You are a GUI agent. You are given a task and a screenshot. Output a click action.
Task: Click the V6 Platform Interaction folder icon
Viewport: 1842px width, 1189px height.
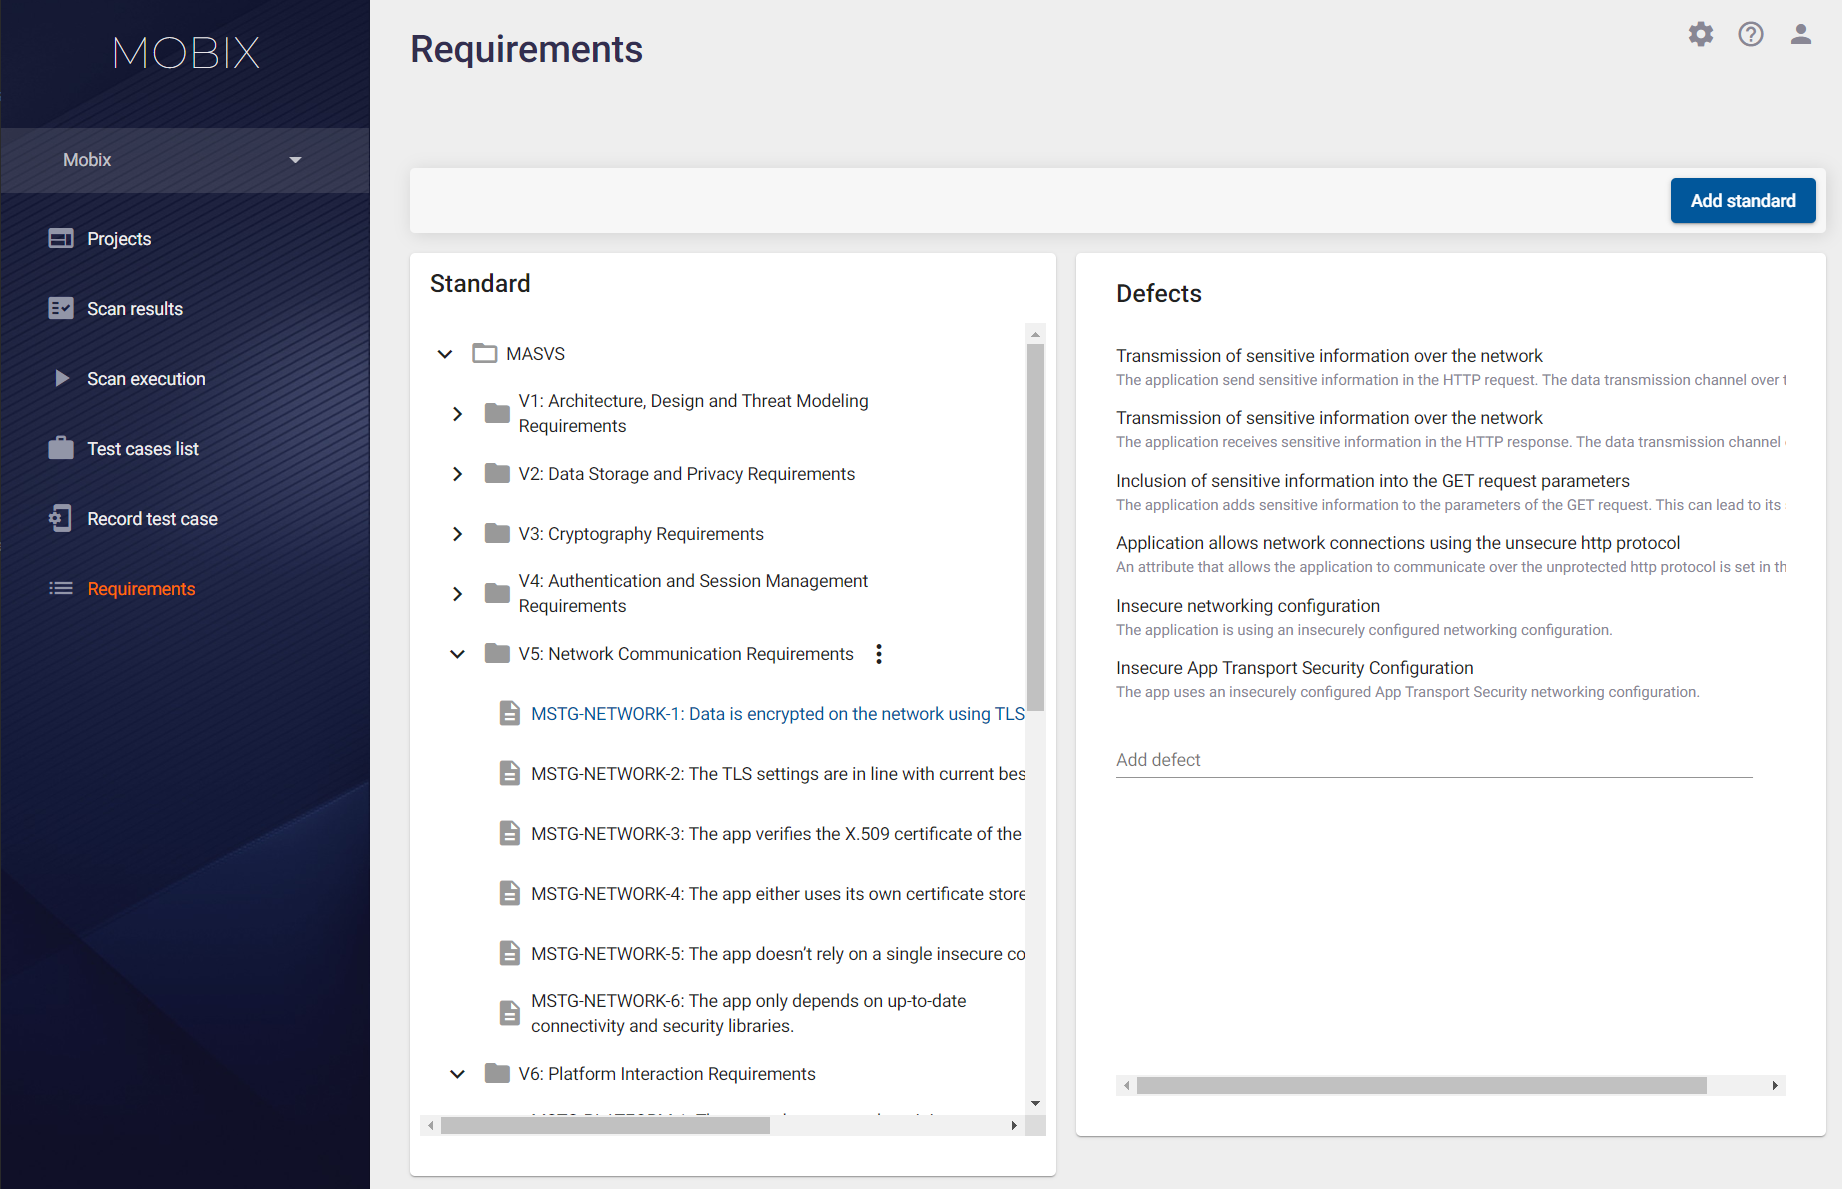click(497, 1073)
